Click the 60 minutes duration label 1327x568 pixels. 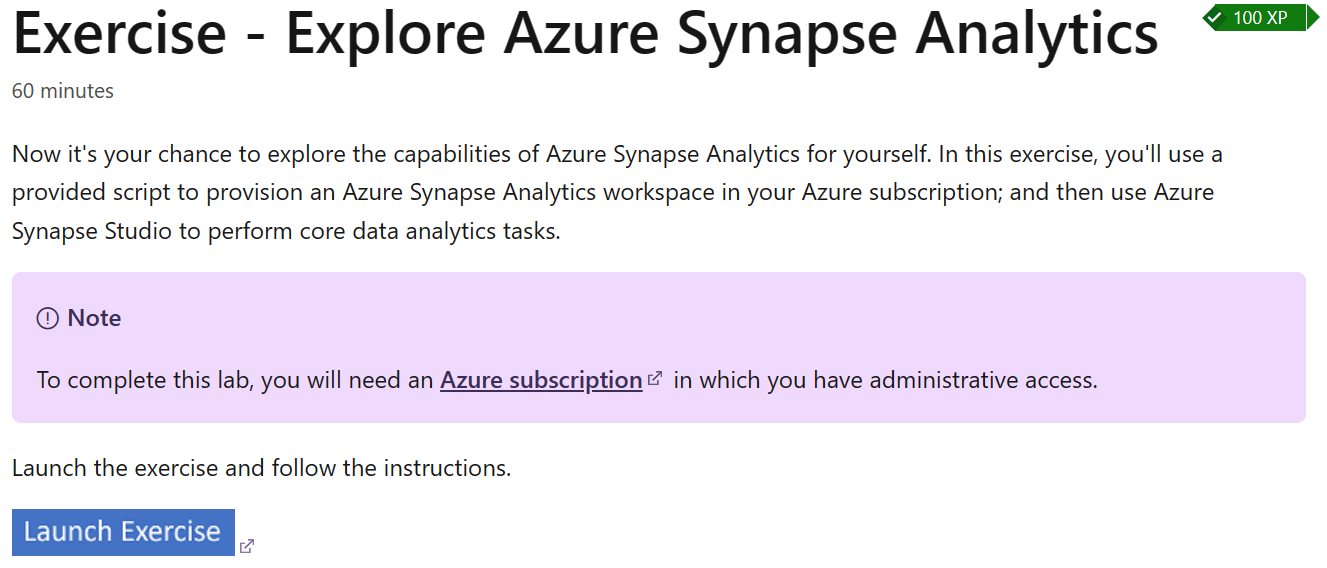(x=63, y=91)
